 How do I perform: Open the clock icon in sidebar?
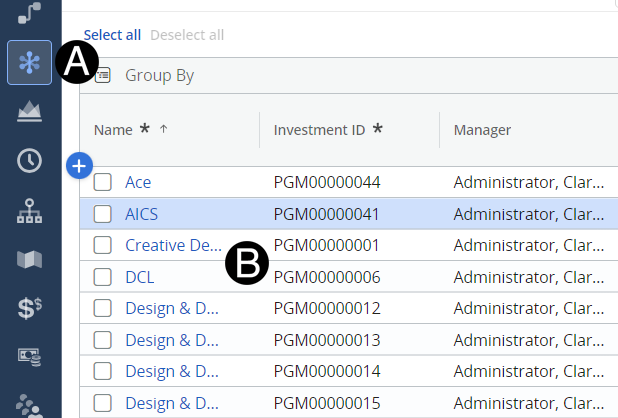(29, 160)
